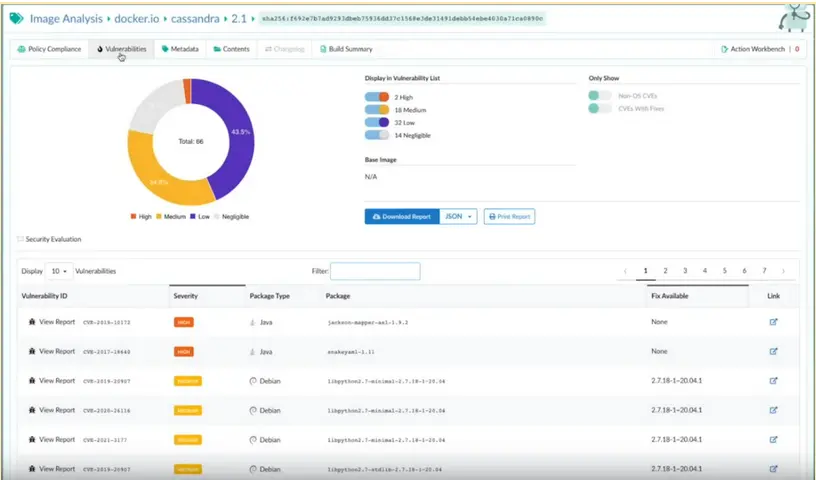Enable the Non-OS CVEs filter
The width and height of the screenshot is (816, 480).
pos(600,95)
